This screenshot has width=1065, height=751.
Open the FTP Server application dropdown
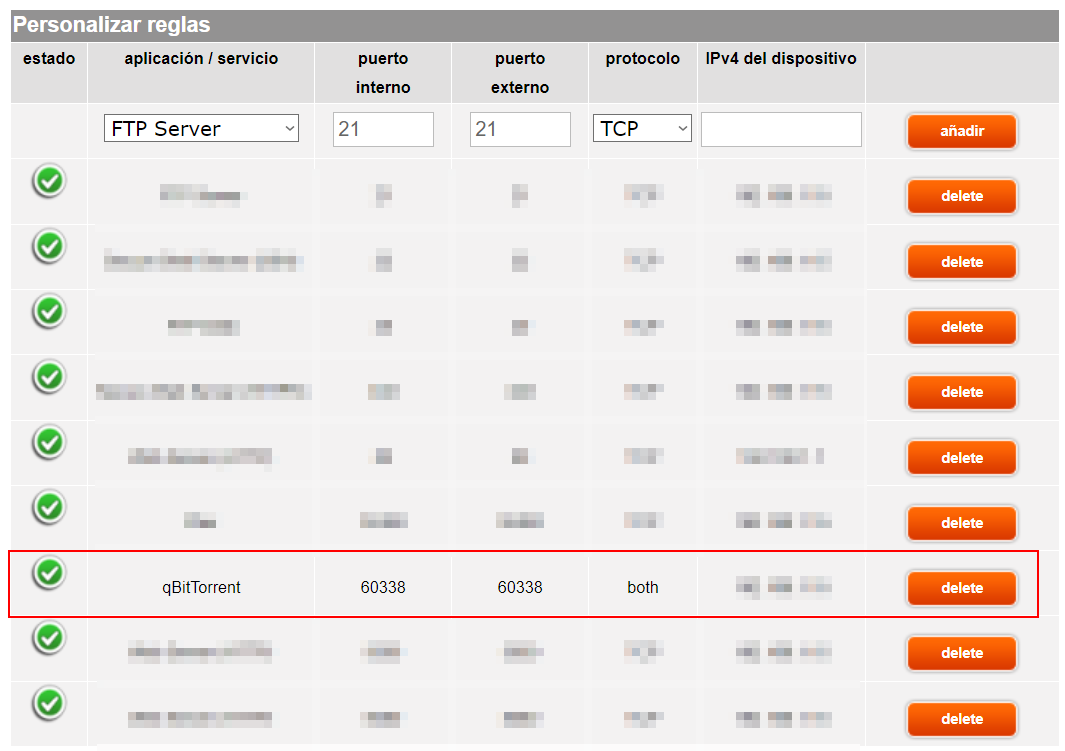201,129
